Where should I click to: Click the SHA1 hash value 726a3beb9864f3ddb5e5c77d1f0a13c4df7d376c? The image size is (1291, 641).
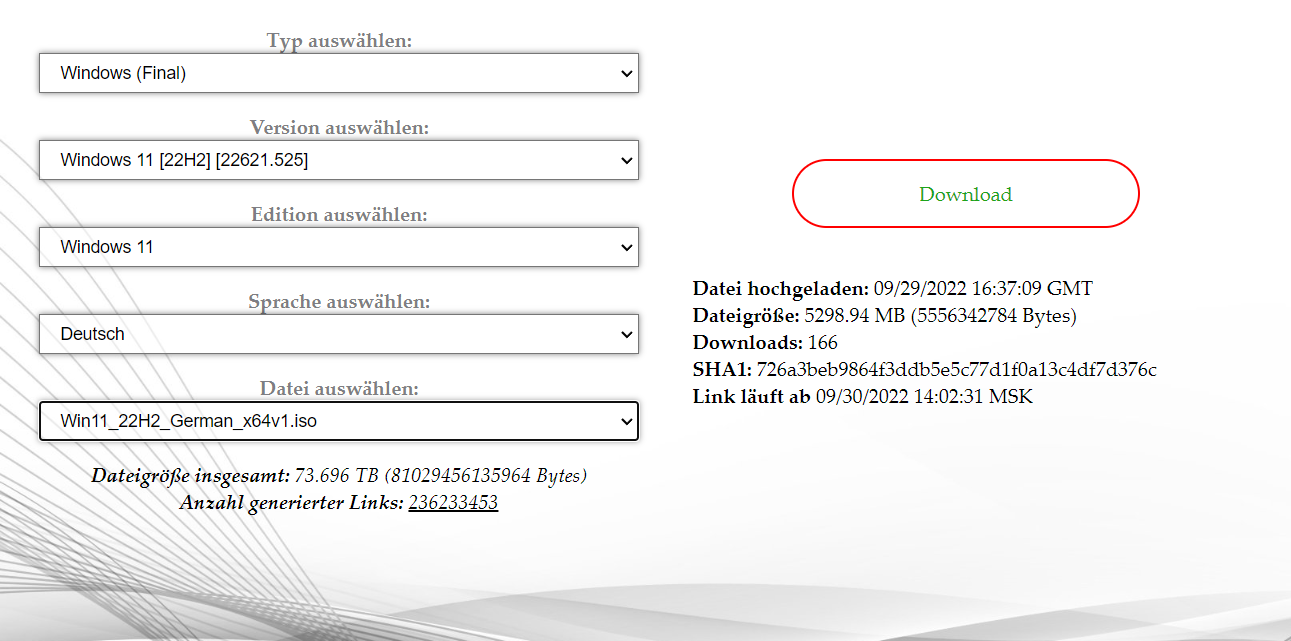click(x=957, y=370)
